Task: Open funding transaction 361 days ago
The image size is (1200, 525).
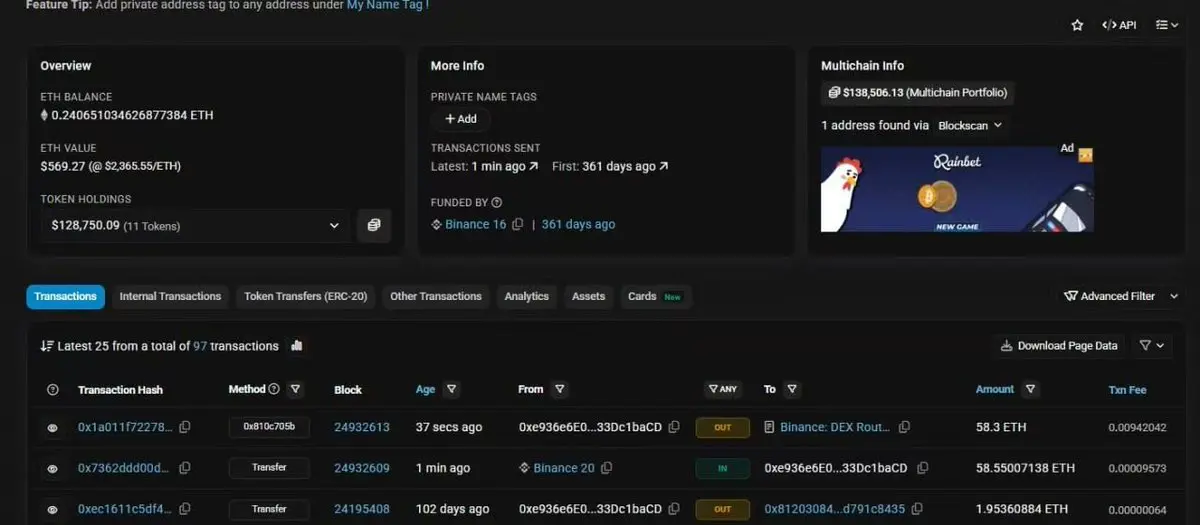Action: (578, 224)
